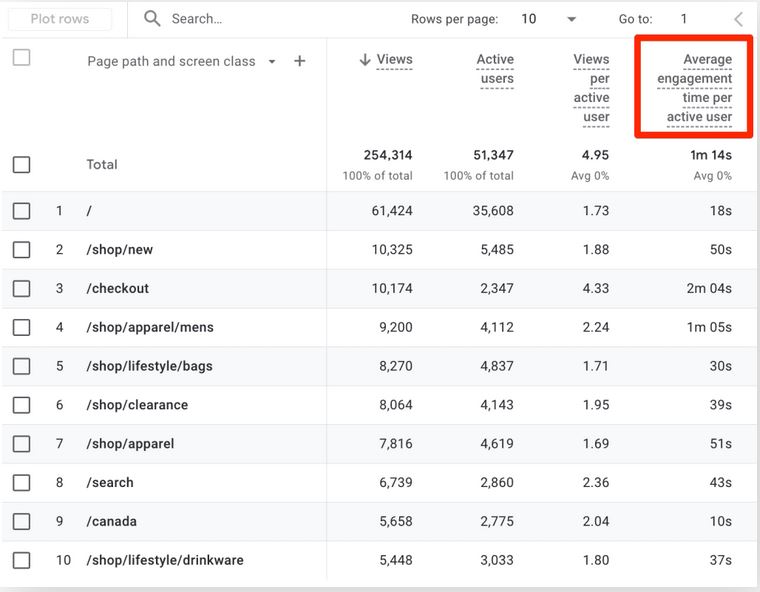Click the 4.33 views per user cell
This screenshot has width=760, height=592.
point(596,288)
